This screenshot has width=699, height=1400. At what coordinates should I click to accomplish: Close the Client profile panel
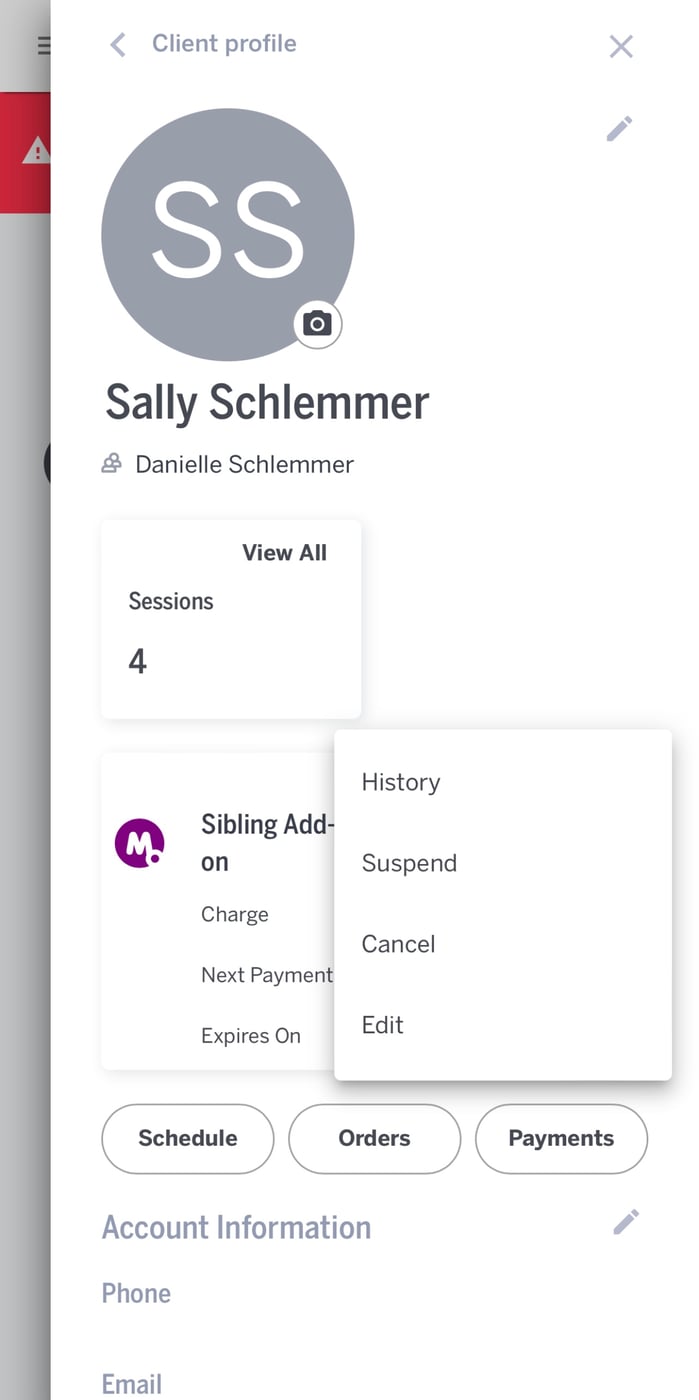pos(621,46)
